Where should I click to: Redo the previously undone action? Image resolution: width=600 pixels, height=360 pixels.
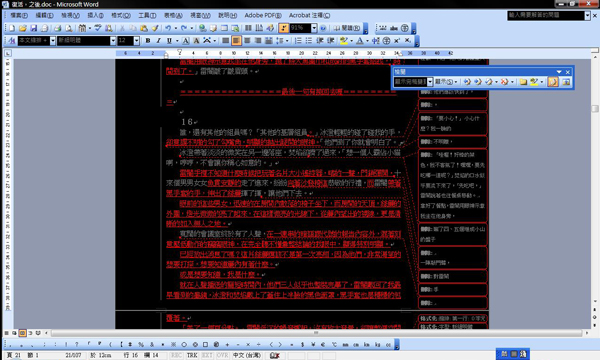coord(184,28)
